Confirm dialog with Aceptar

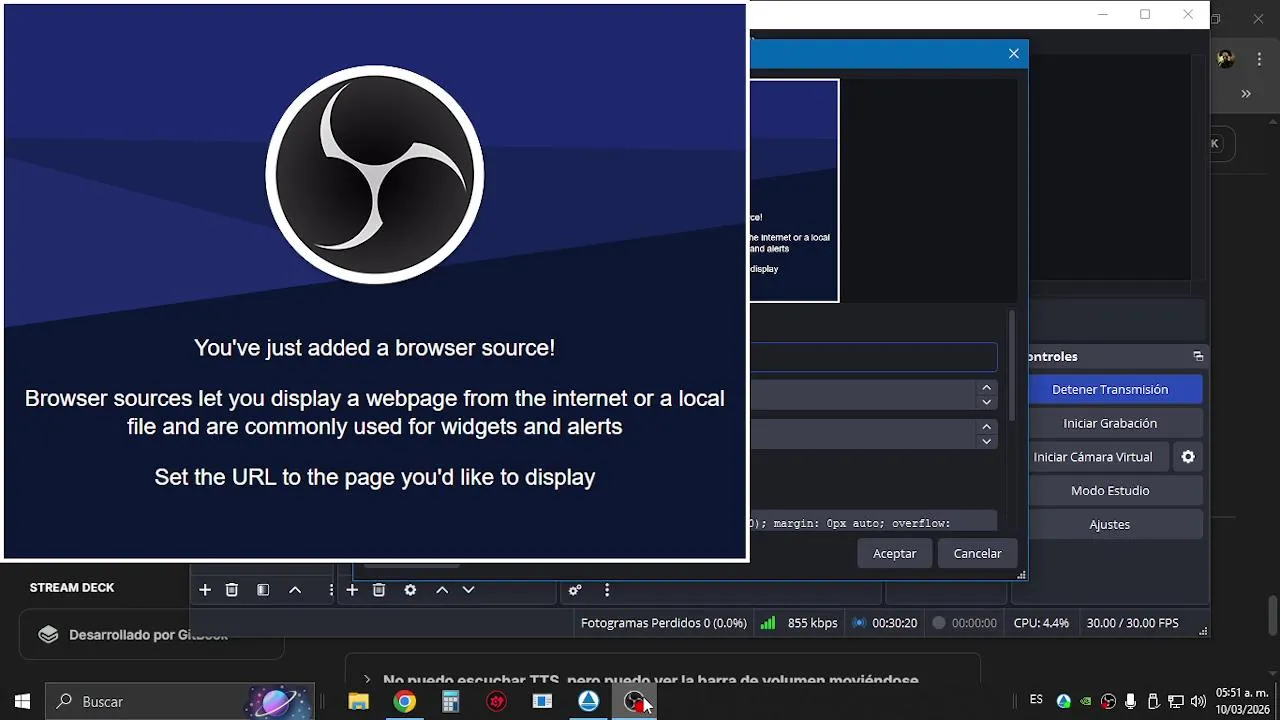point(895,554)
